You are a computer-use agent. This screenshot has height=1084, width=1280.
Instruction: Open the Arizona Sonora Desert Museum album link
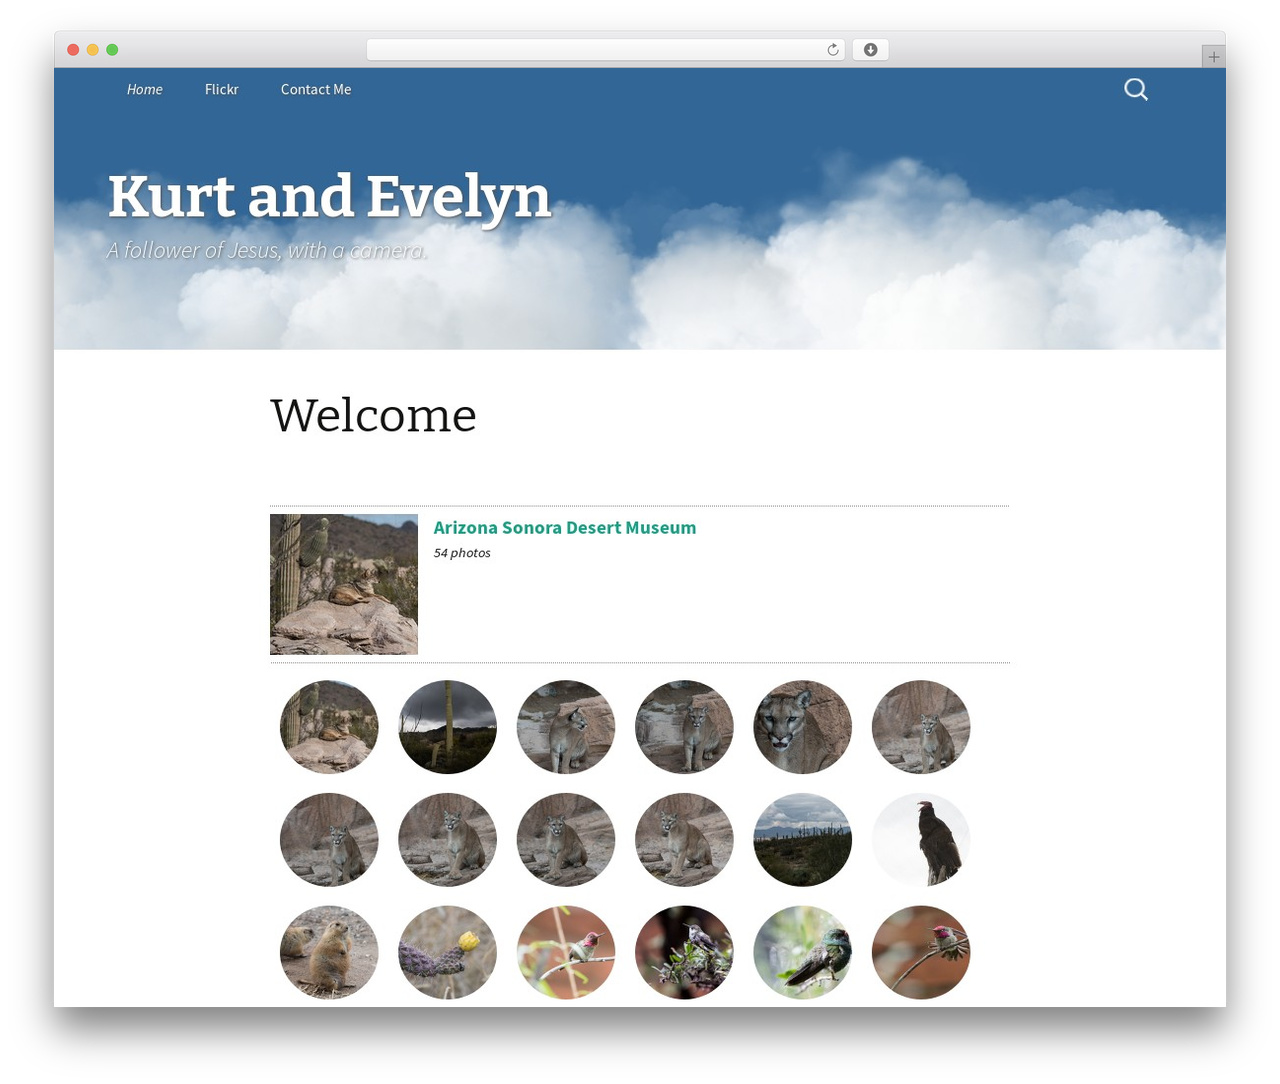coord(565,528)
